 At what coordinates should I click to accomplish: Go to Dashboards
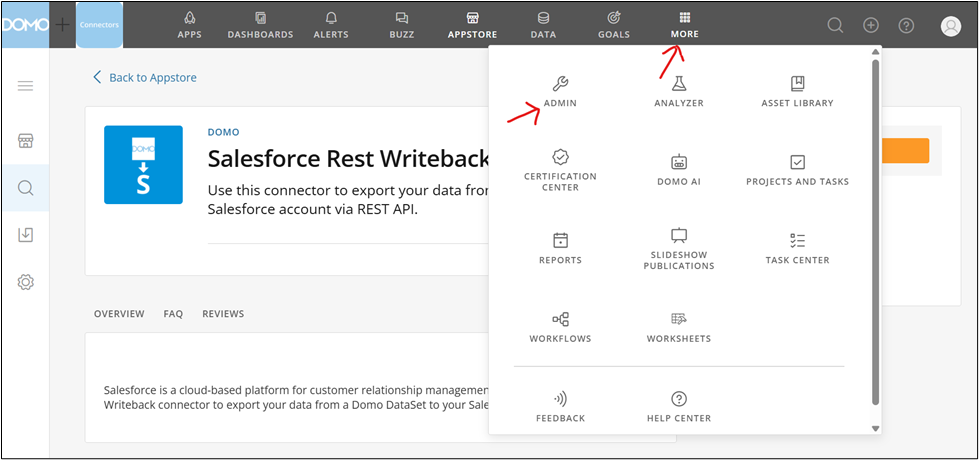click(260, 26)
